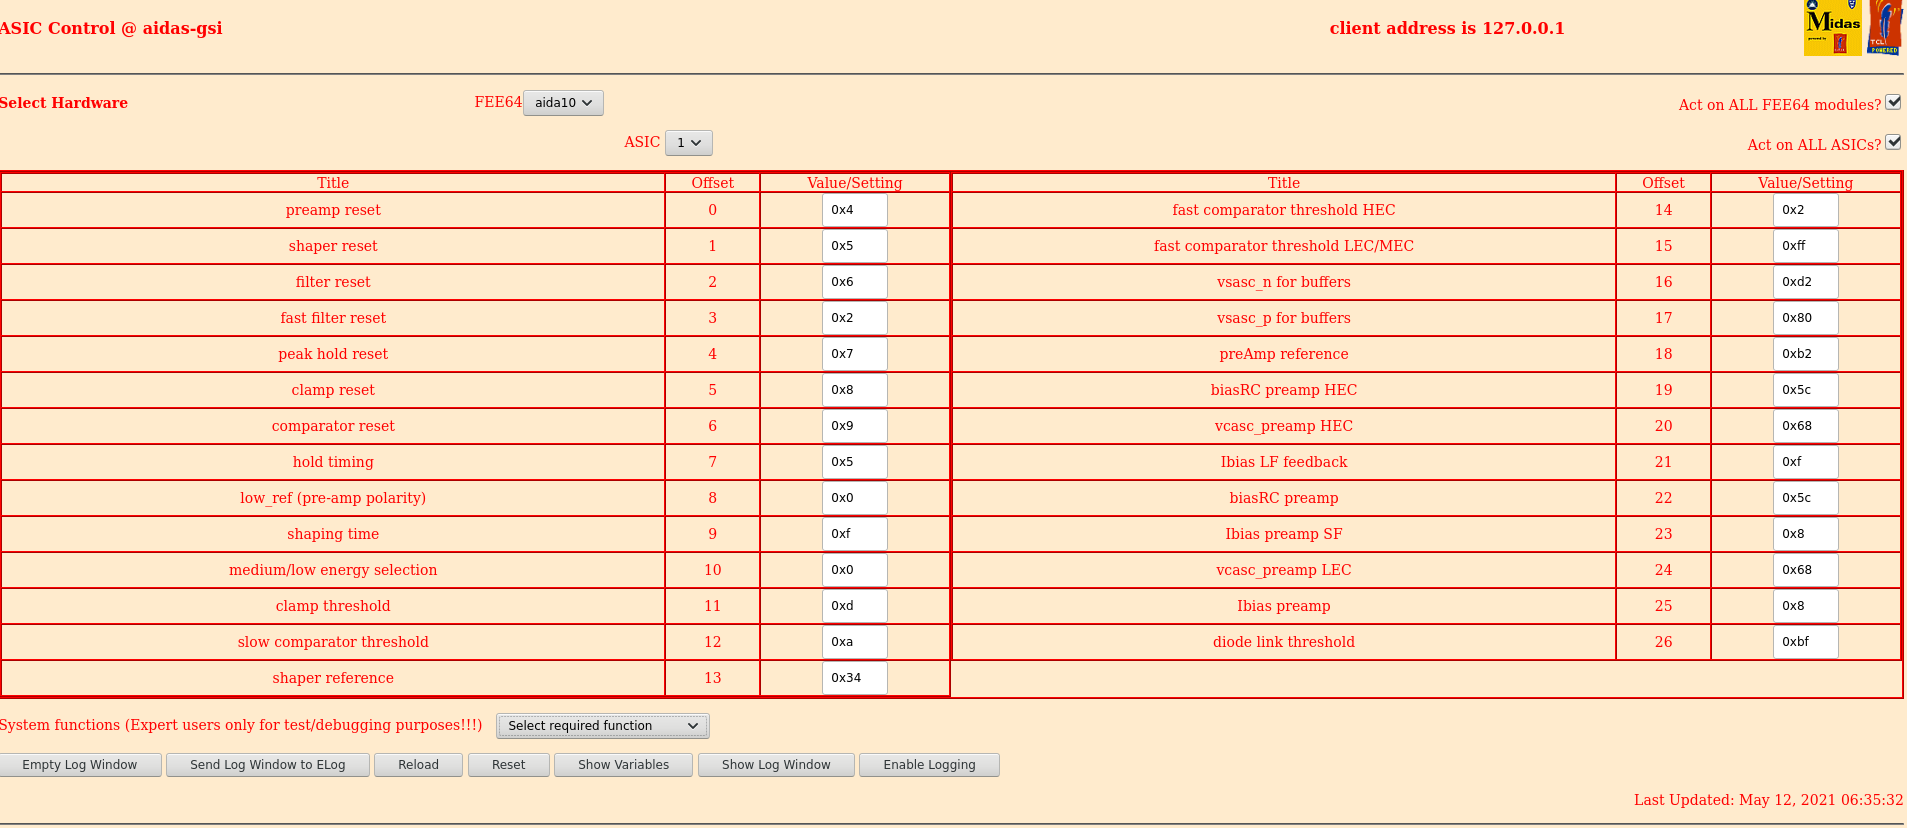Click the offset 26 cell

(x=1664, y=642)
